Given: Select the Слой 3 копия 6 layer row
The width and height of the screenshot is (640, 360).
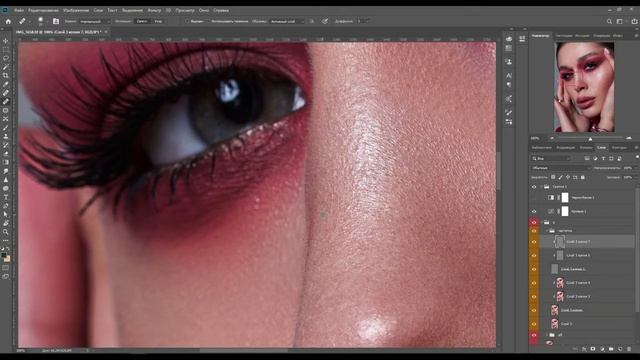Looking at the screenshot, I should pos(588,256).
